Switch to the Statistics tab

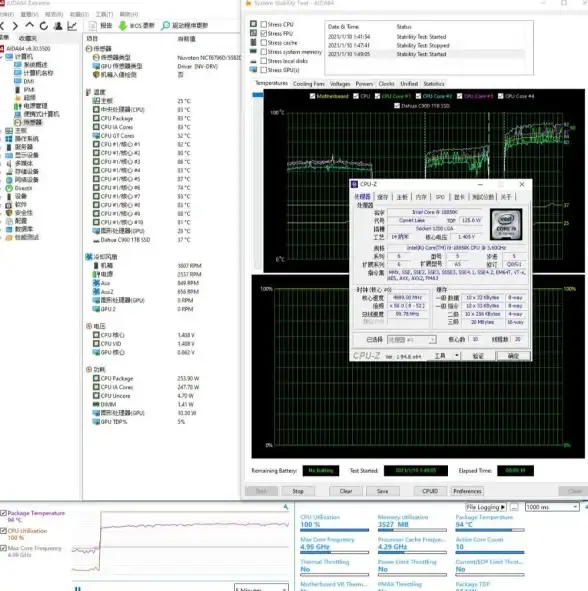pyautogui.click(x=434, y=84)
